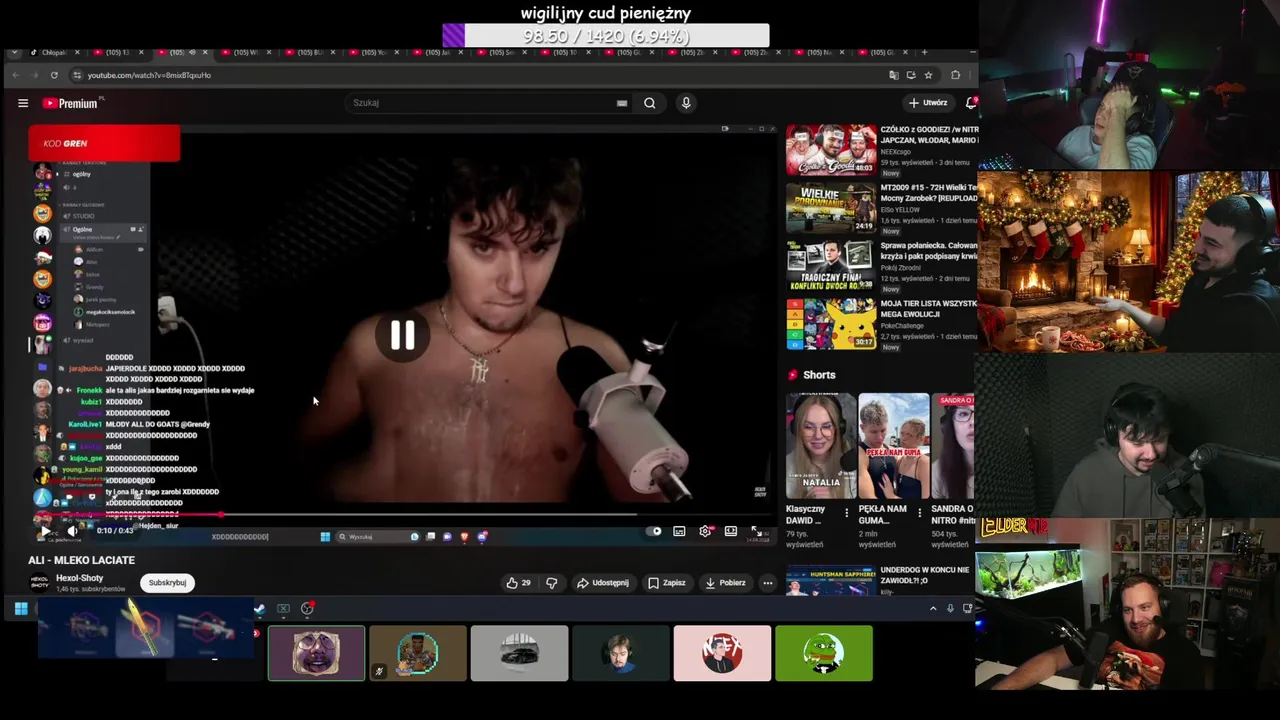Image resolution: width=1280 pixels, height=720 pixels.
Task: Select the pixel-art muted participant tile
Action: [418, 653]
